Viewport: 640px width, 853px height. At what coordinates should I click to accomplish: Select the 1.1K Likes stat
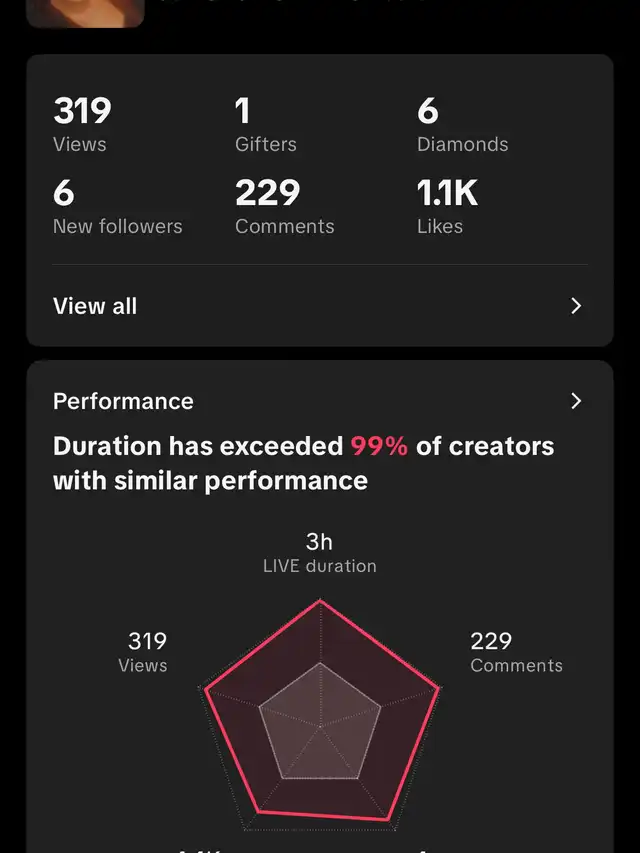click(447, 207)
